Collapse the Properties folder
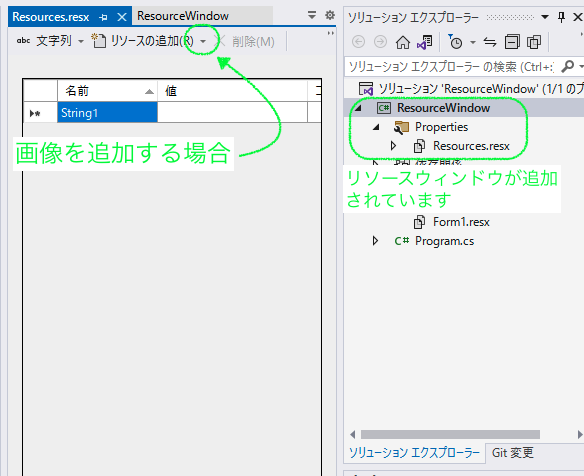 point(375,127)
